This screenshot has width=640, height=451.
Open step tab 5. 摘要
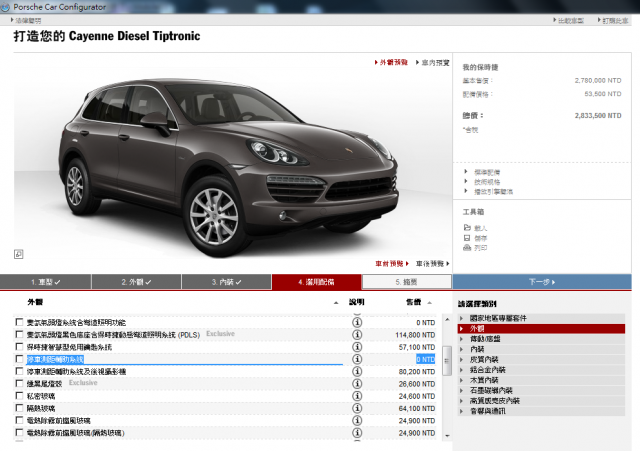point(407,282)
